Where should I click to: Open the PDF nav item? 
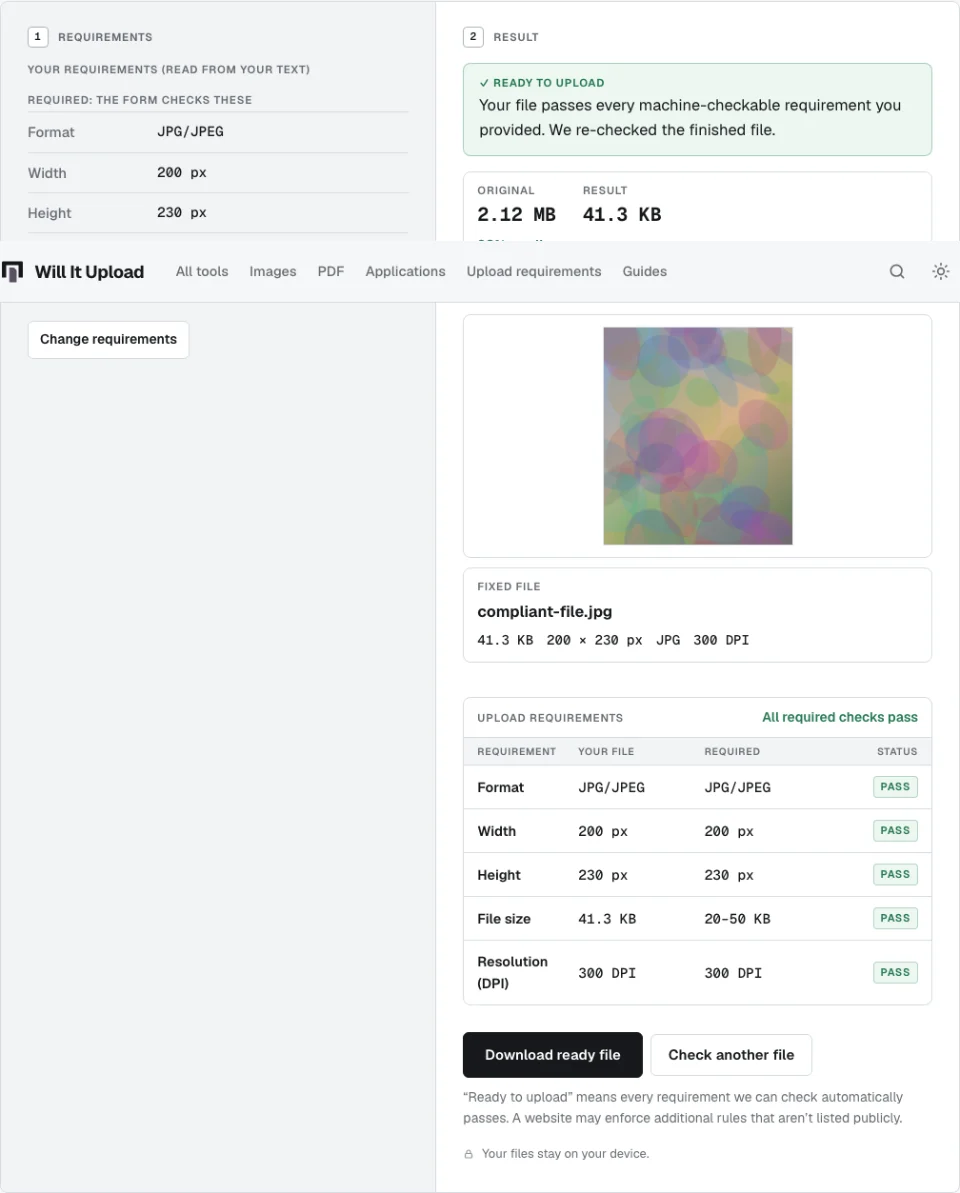coord(331,272)
